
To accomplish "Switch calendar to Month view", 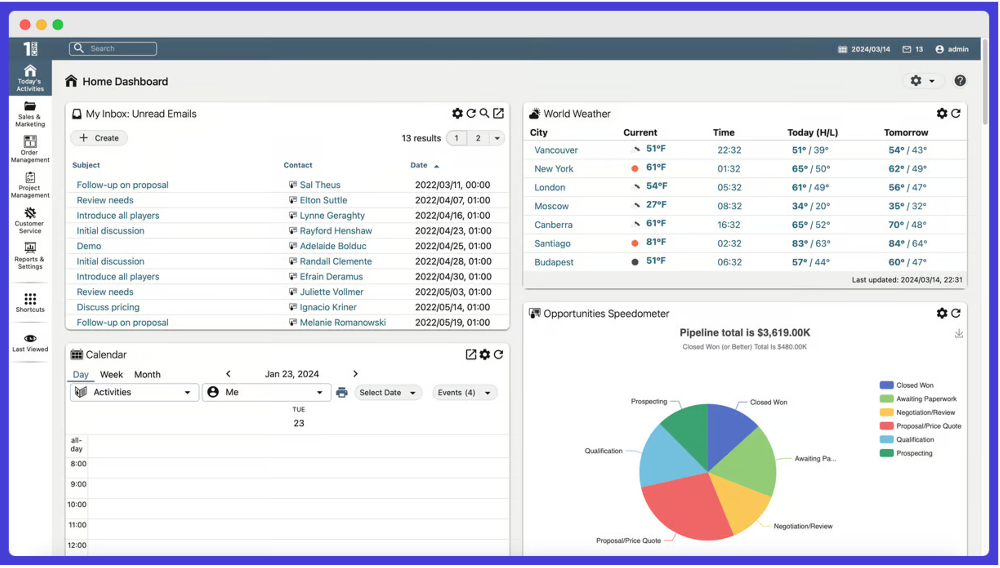I will click(x=147, y=374).
